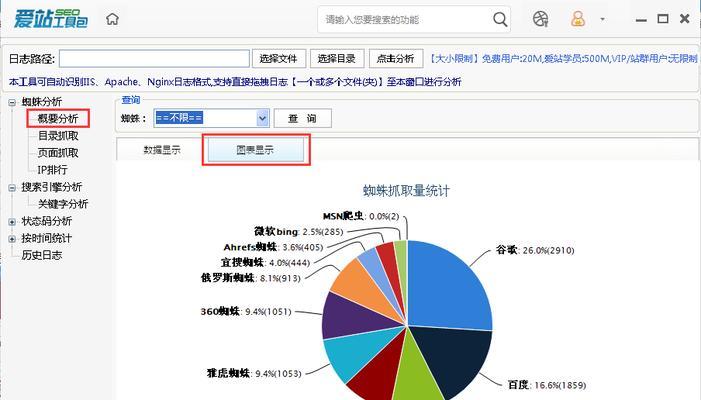701x400 pixels.
Task: Switch to the 图表显示 tab
Action: tap(255, 150)
